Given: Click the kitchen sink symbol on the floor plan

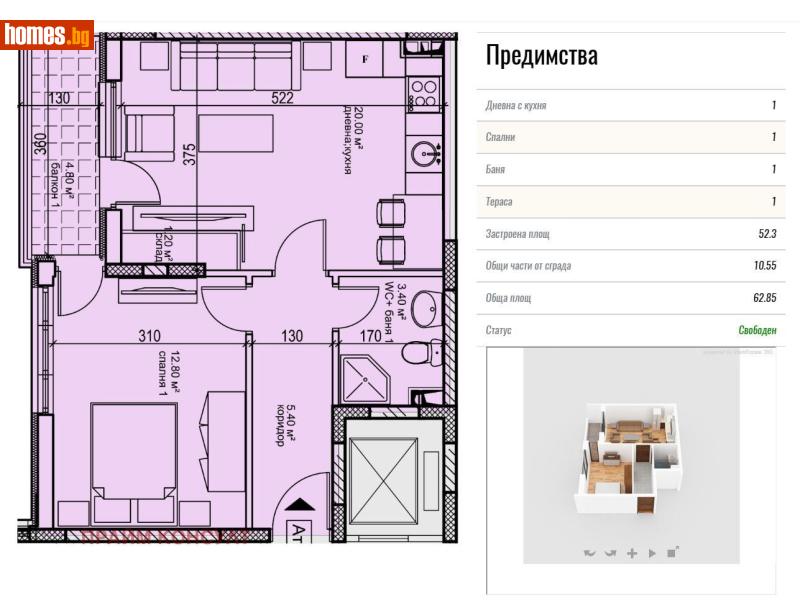Looking at the screenshot, I should pos(419,48).
